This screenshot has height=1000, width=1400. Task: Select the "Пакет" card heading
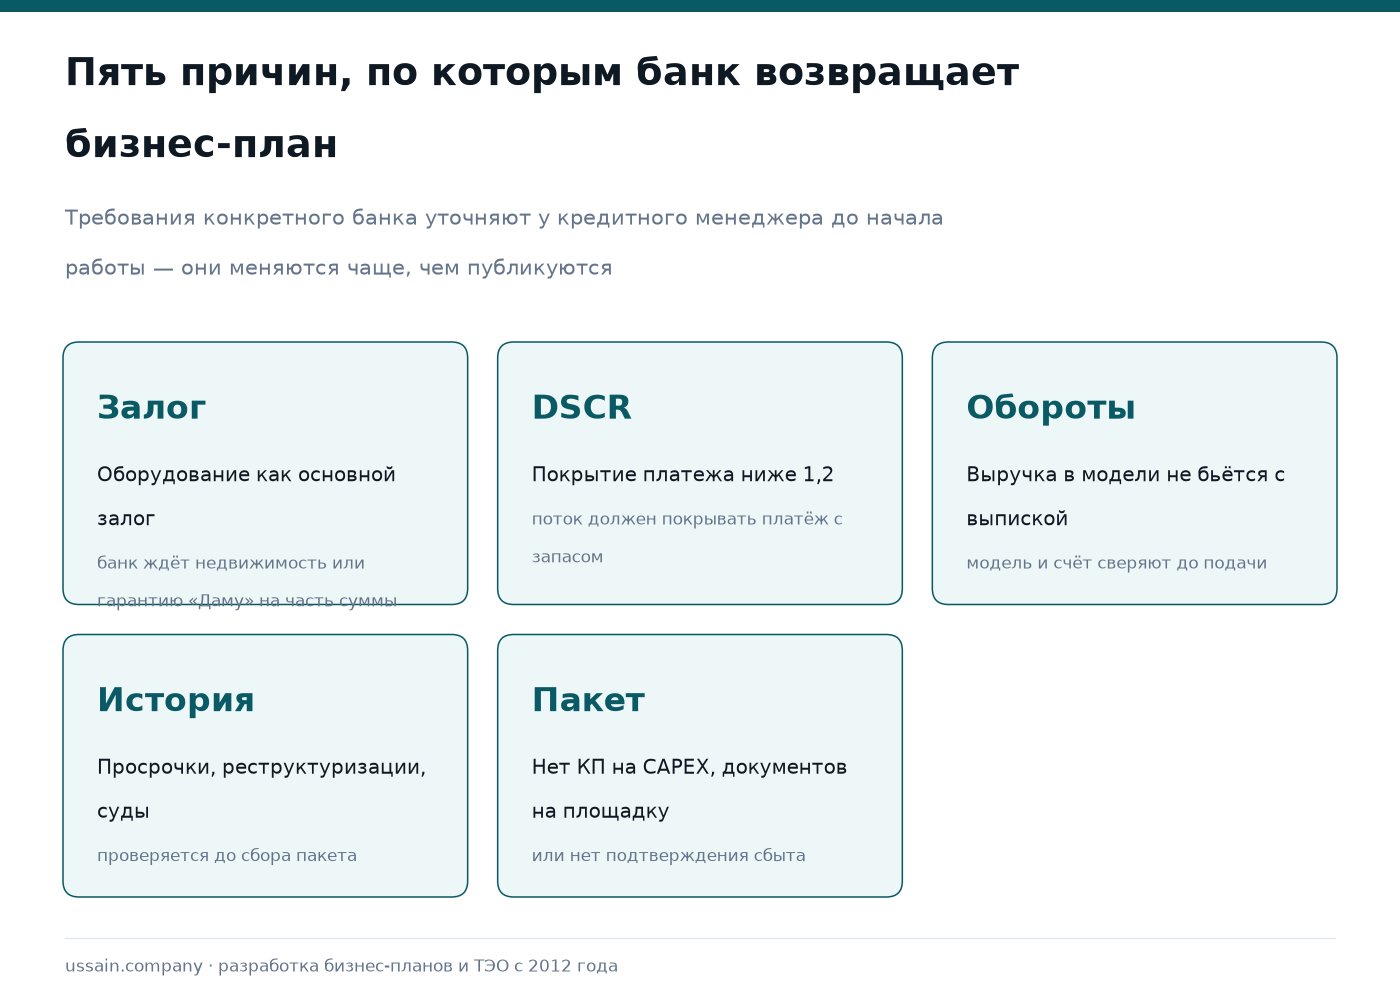pos(588,700)
